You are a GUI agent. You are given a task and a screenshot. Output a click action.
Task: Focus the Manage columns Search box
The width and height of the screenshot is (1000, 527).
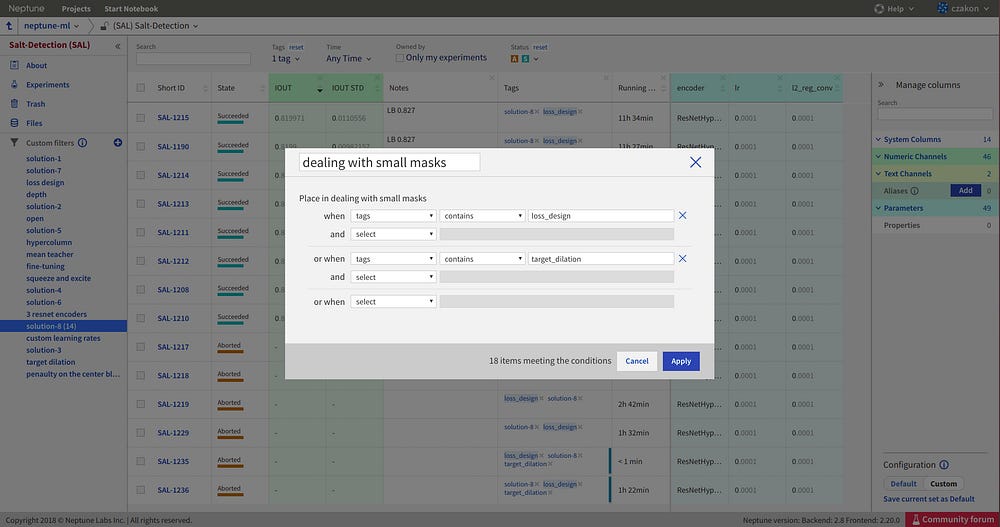(935, 114)
